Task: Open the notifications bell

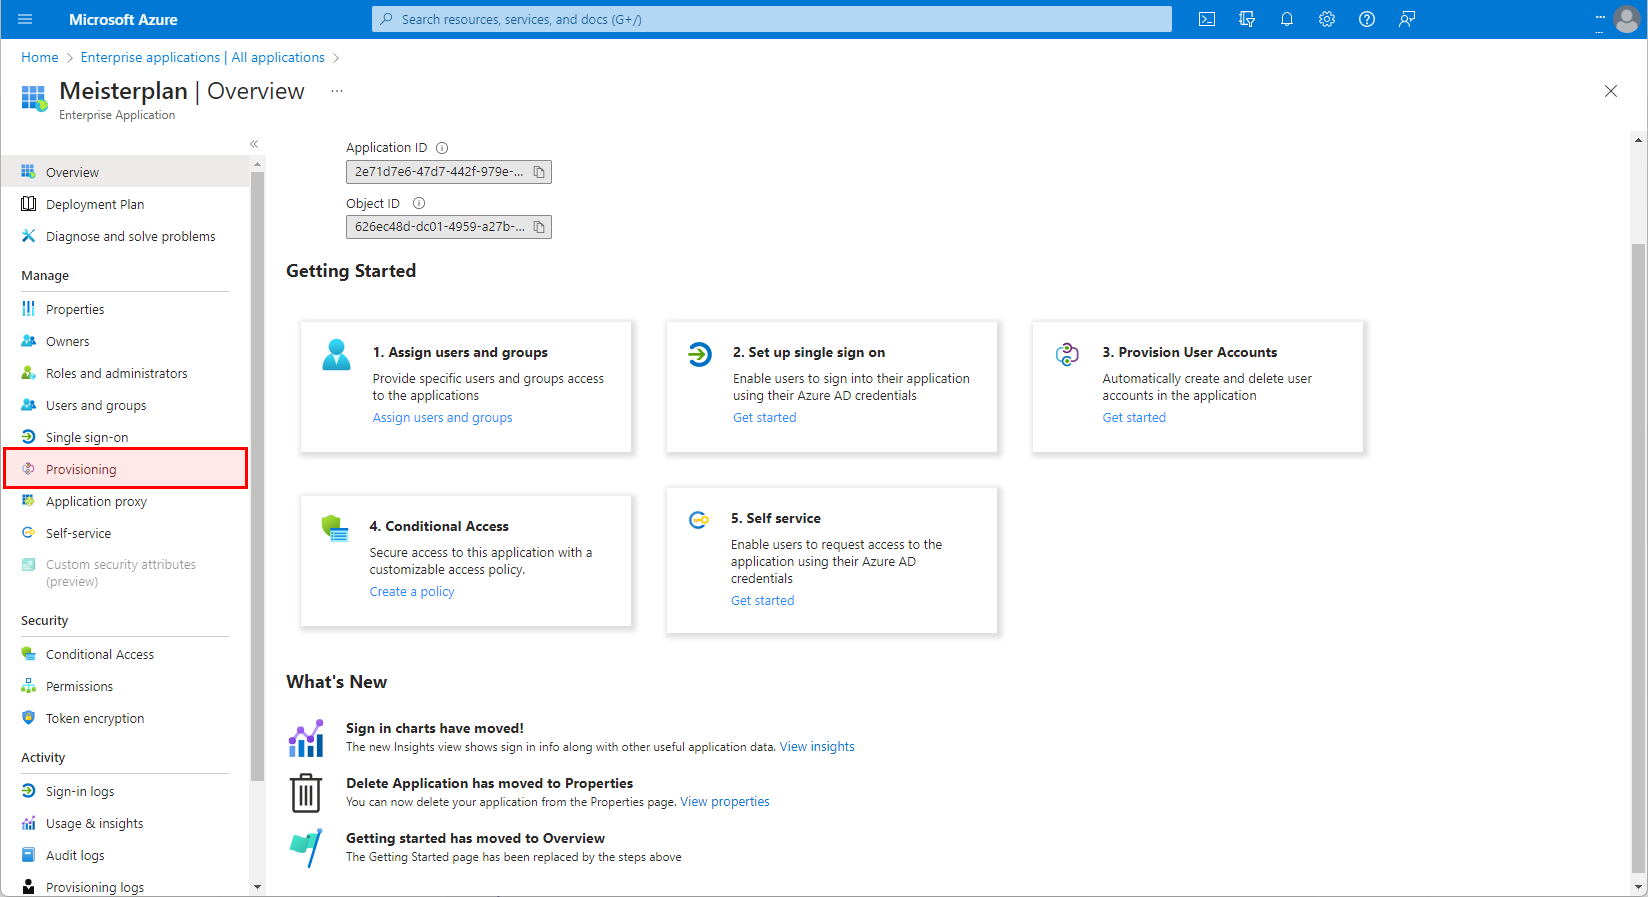Action: pos(1287,19)
